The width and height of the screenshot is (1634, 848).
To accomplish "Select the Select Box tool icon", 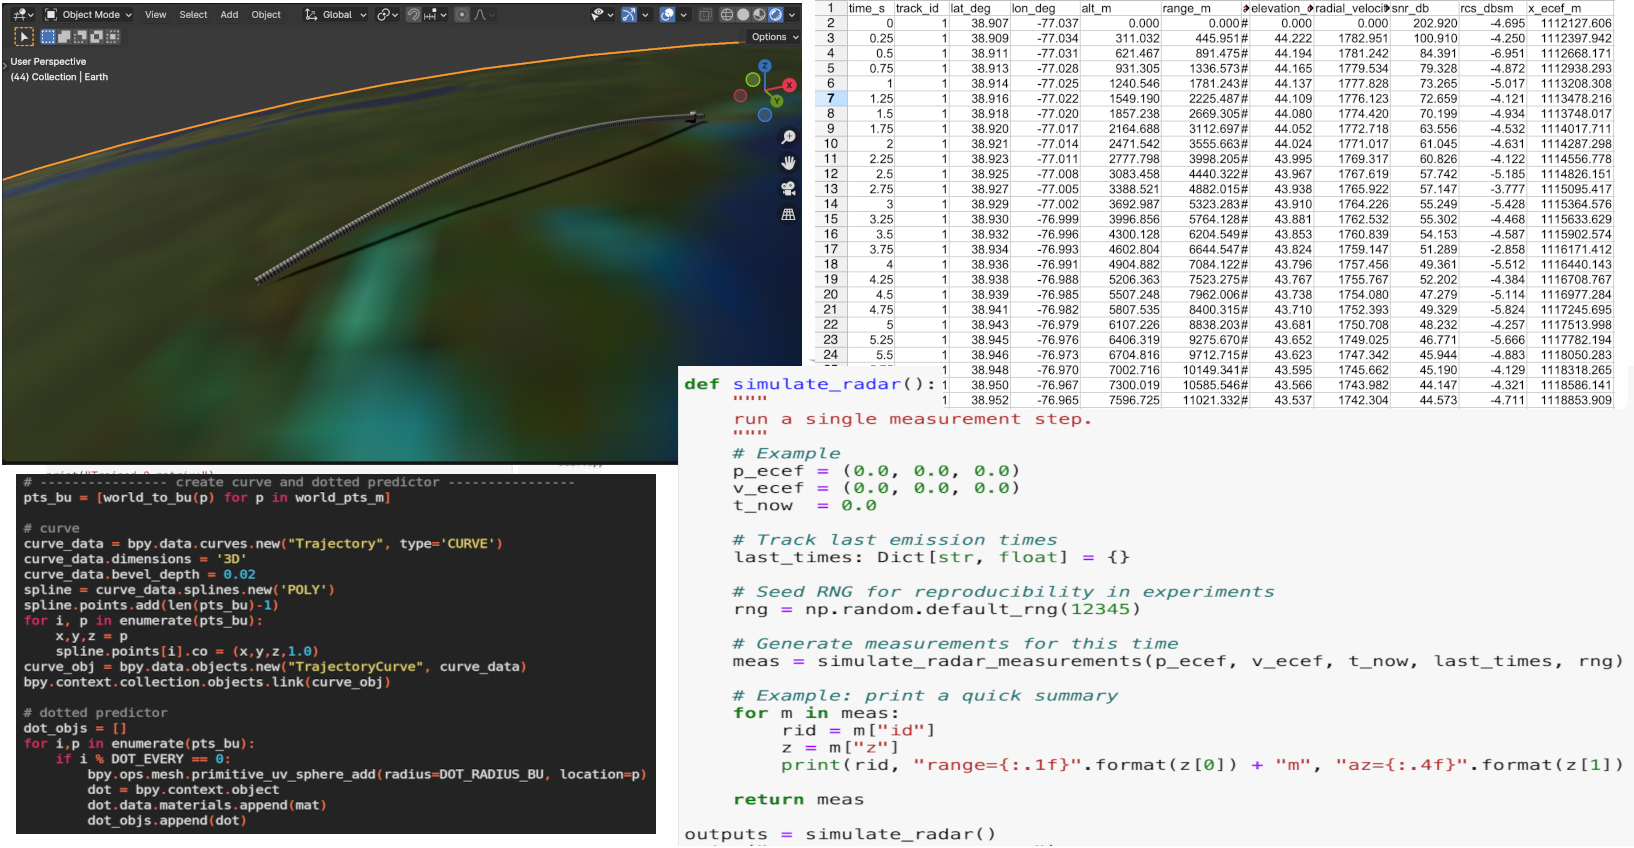I will tap(24, 37).
